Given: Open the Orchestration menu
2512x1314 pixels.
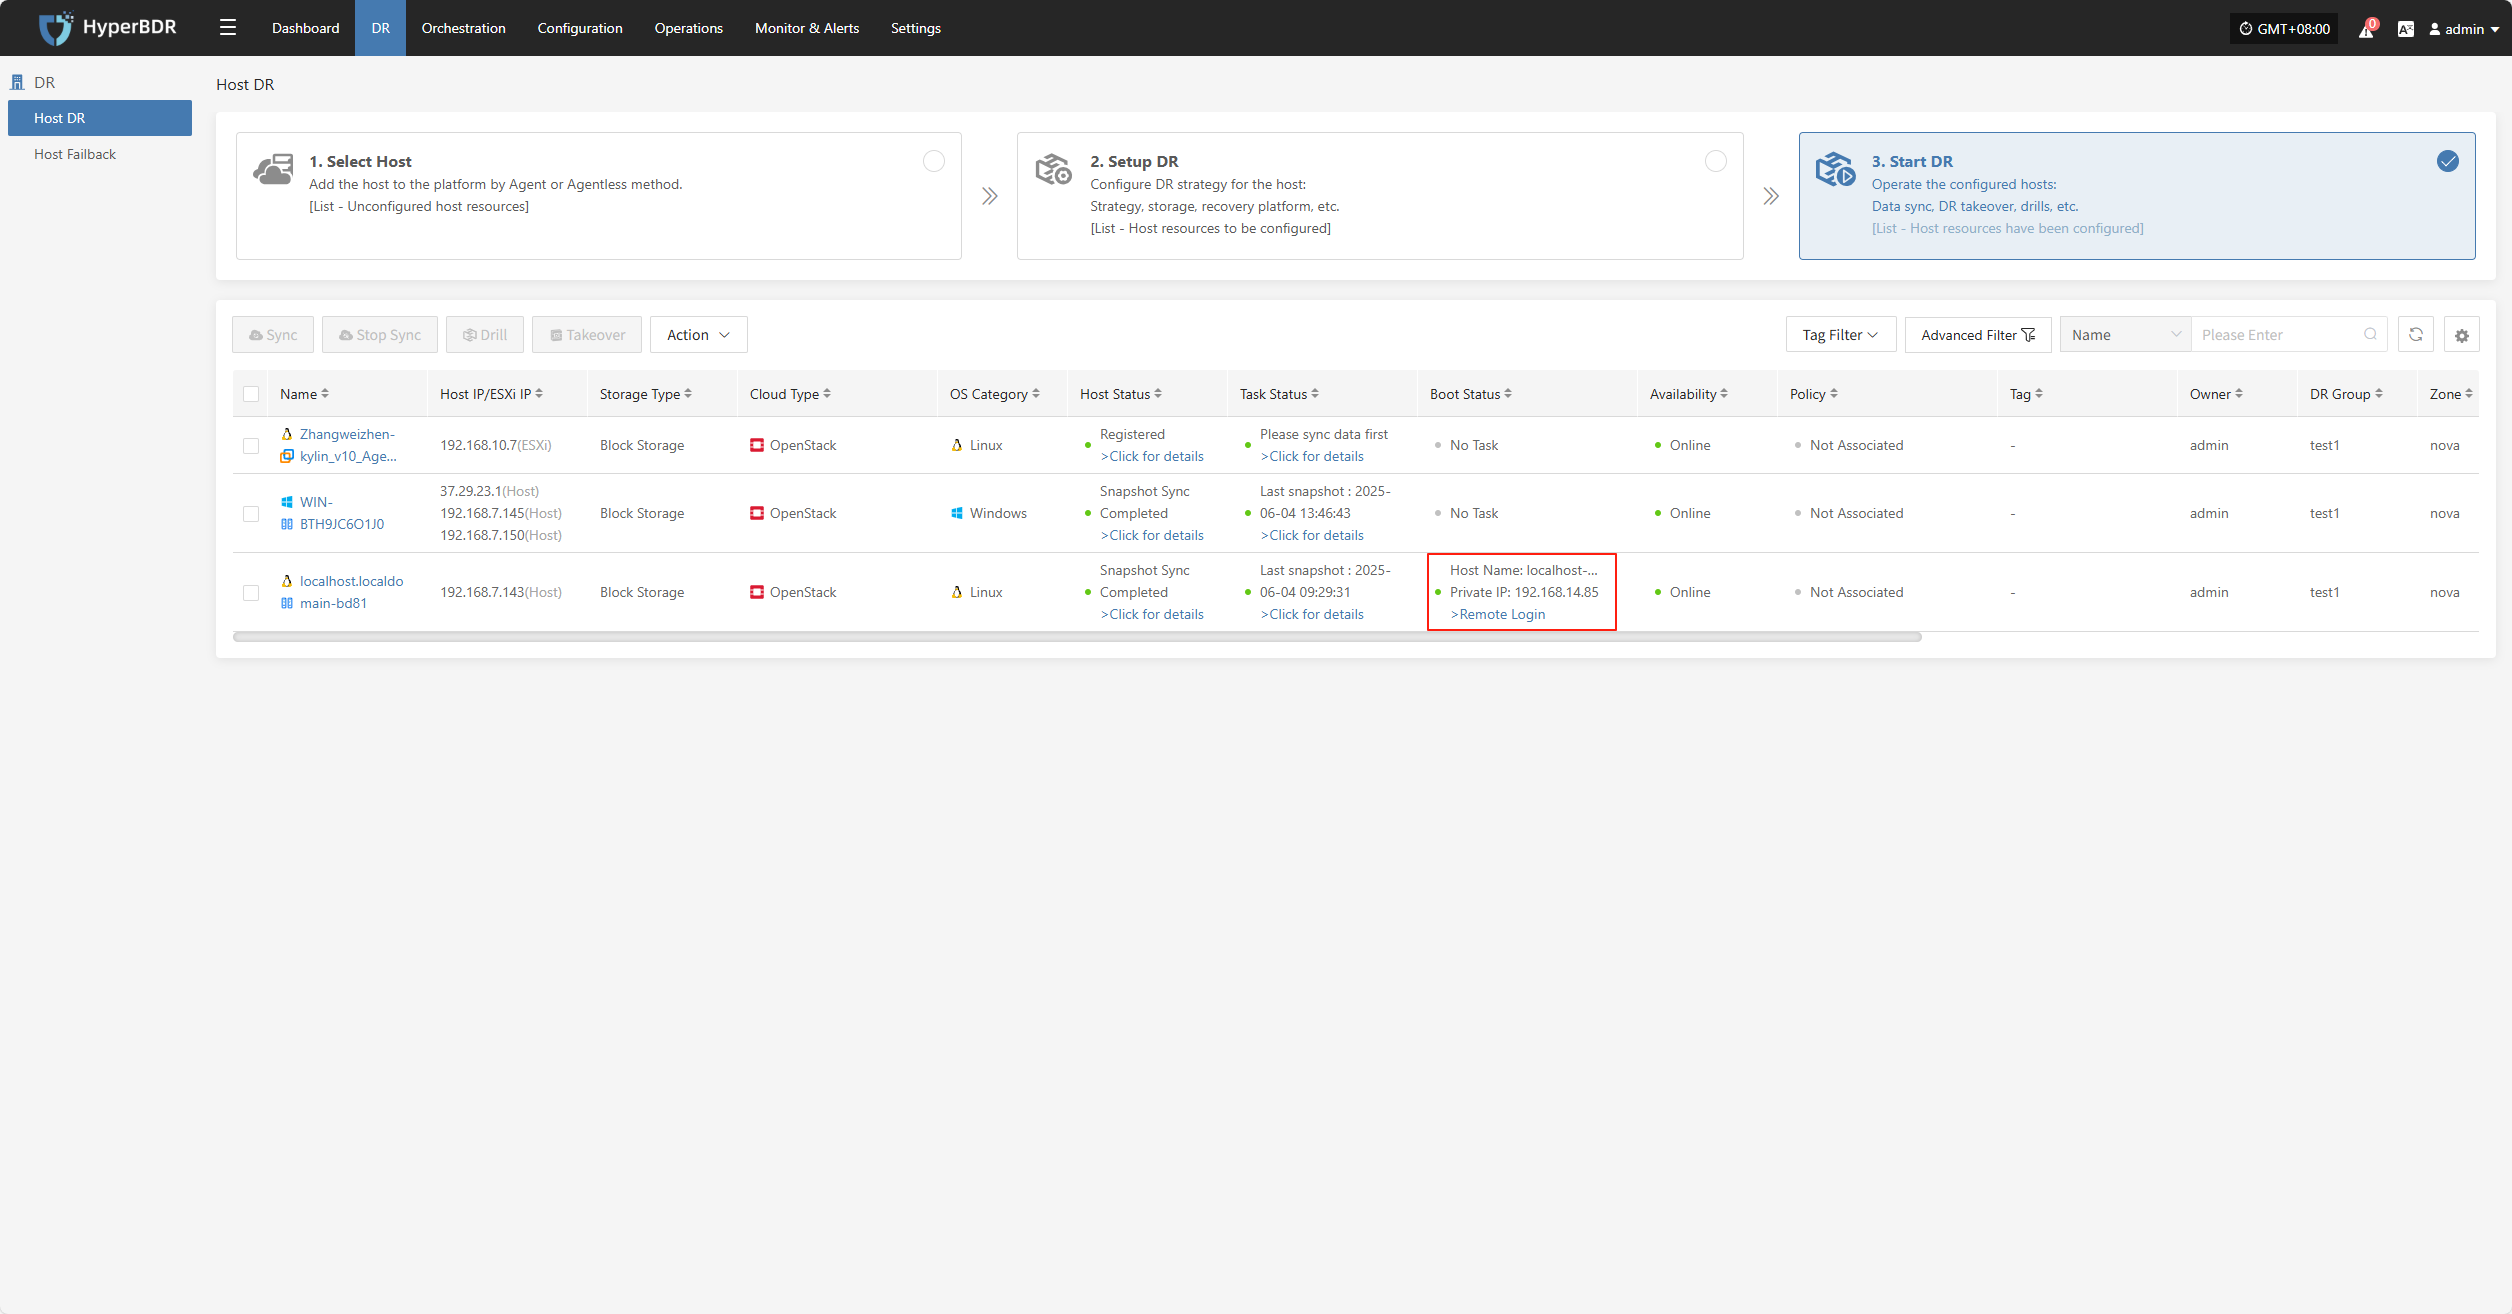Looking at the screenshot, I should pos(463,28).
